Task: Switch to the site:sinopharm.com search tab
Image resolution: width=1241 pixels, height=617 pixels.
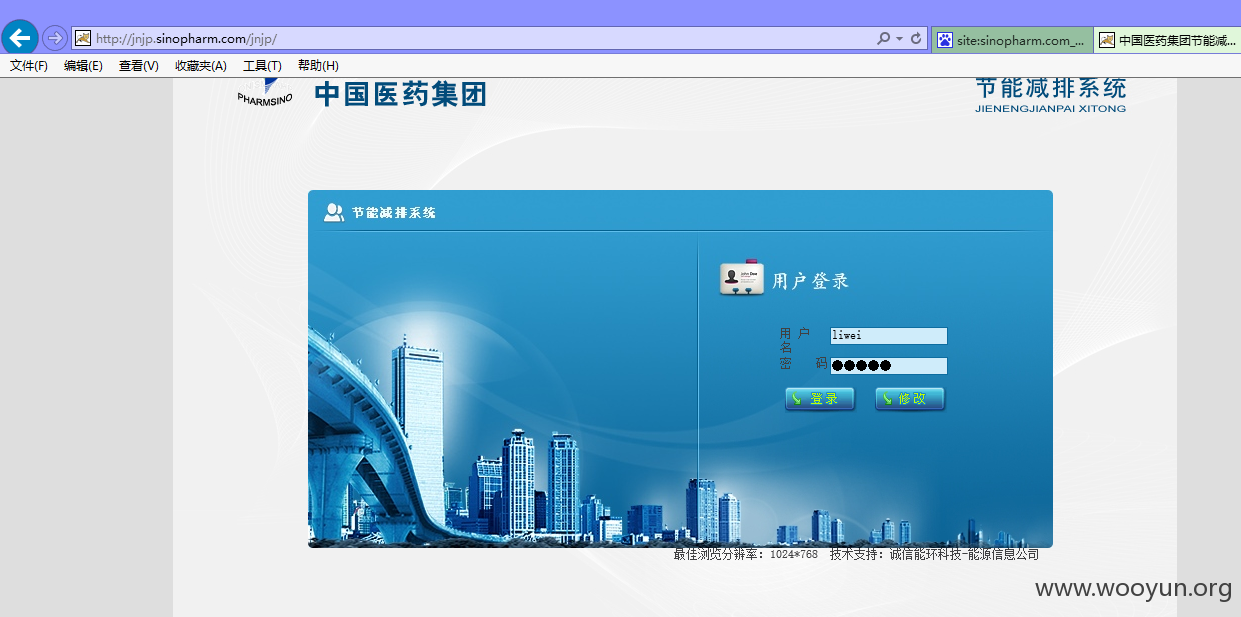Action: (x=1012, y=40)
